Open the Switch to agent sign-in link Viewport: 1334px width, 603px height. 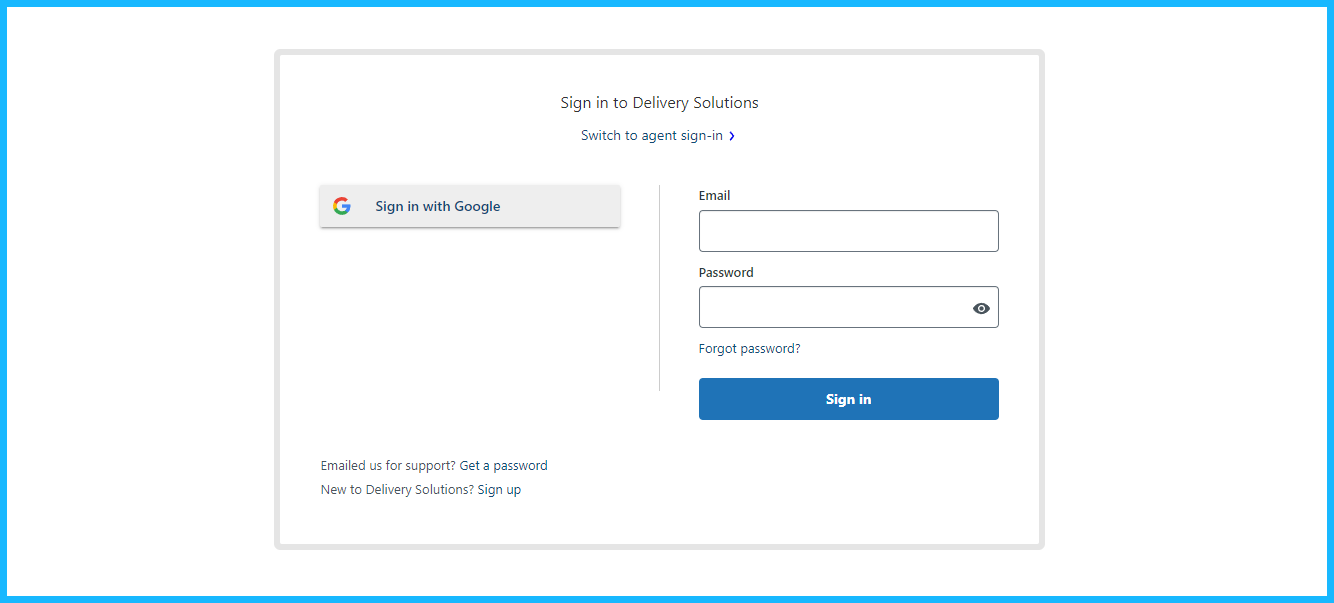pos(652,135)
